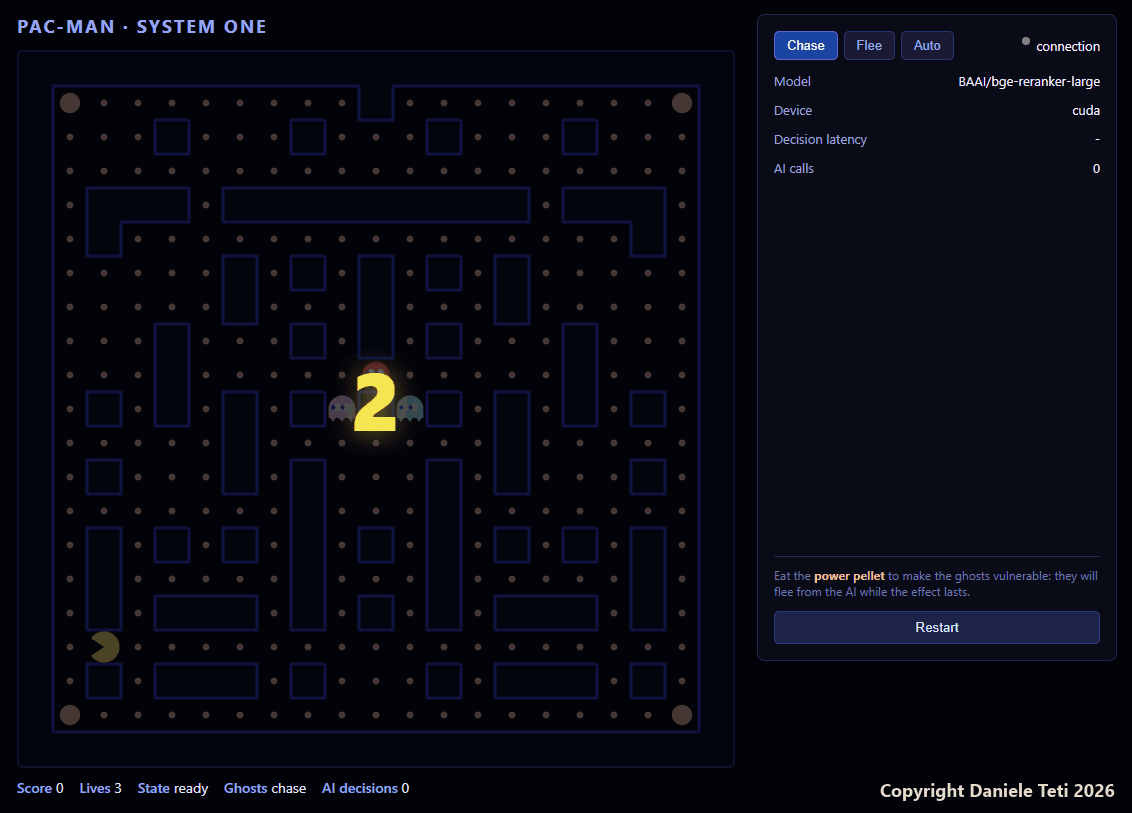Click the red ghost above the countdown
Screen dimensions: 1132x813
375,370
